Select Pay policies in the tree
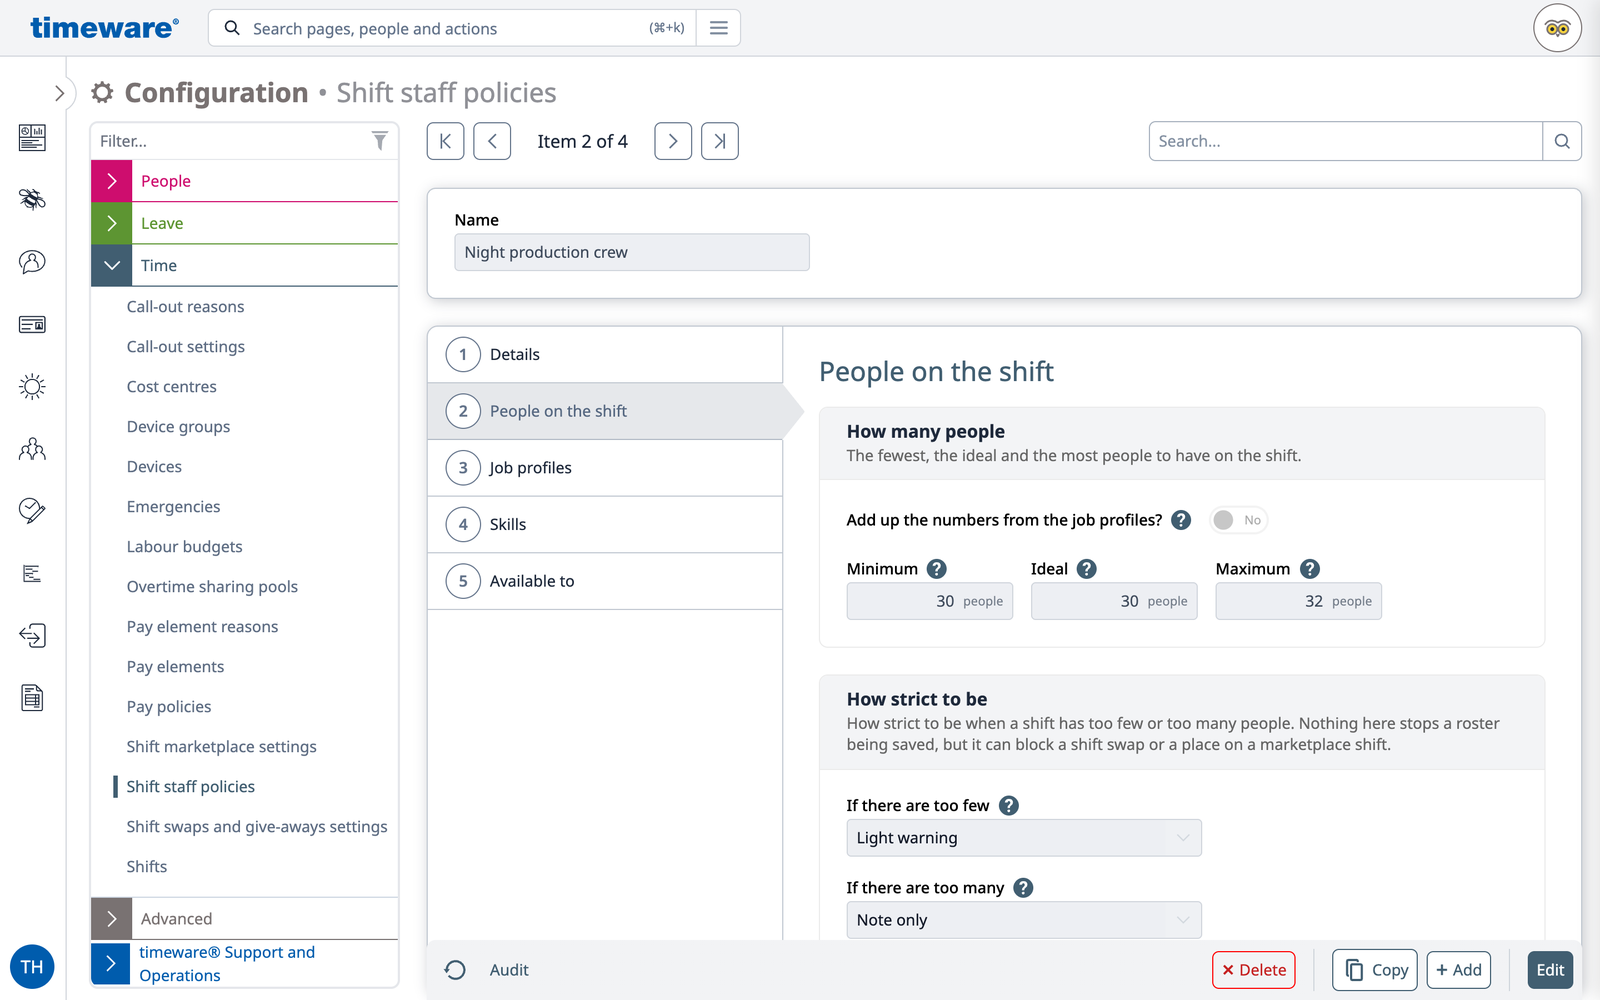The height and width of the screenshot is (1000, 1600). click(x=169, y=707)
